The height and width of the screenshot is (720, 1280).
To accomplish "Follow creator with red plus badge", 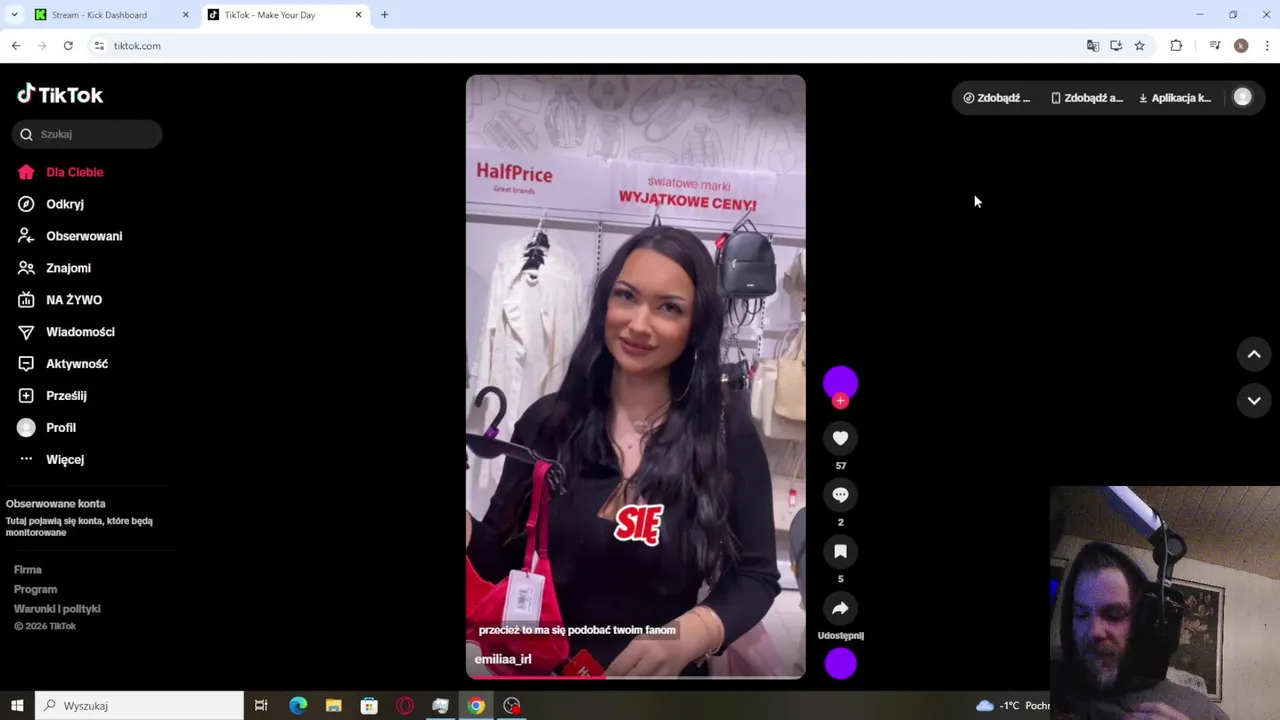I will tap(840, 401).
